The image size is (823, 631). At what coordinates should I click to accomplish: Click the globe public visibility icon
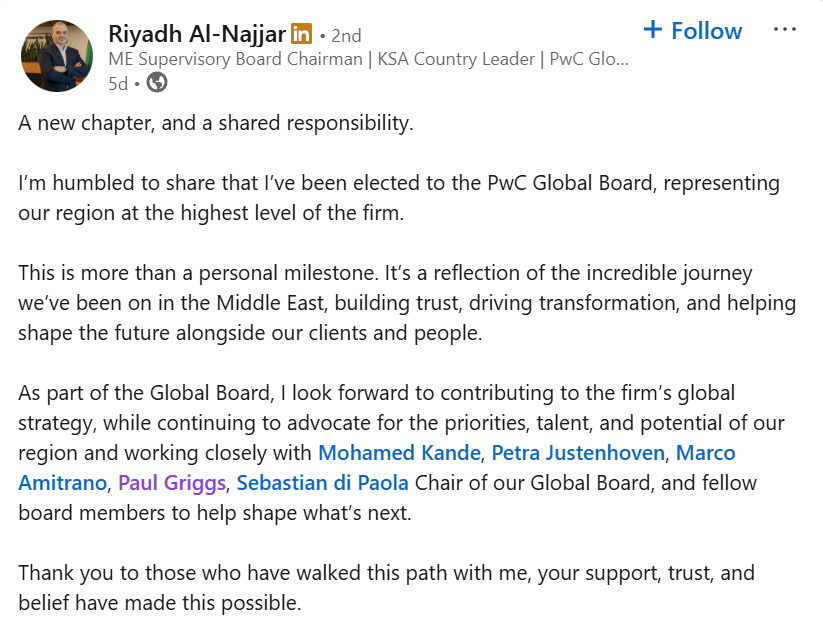(x=156, y=82)
